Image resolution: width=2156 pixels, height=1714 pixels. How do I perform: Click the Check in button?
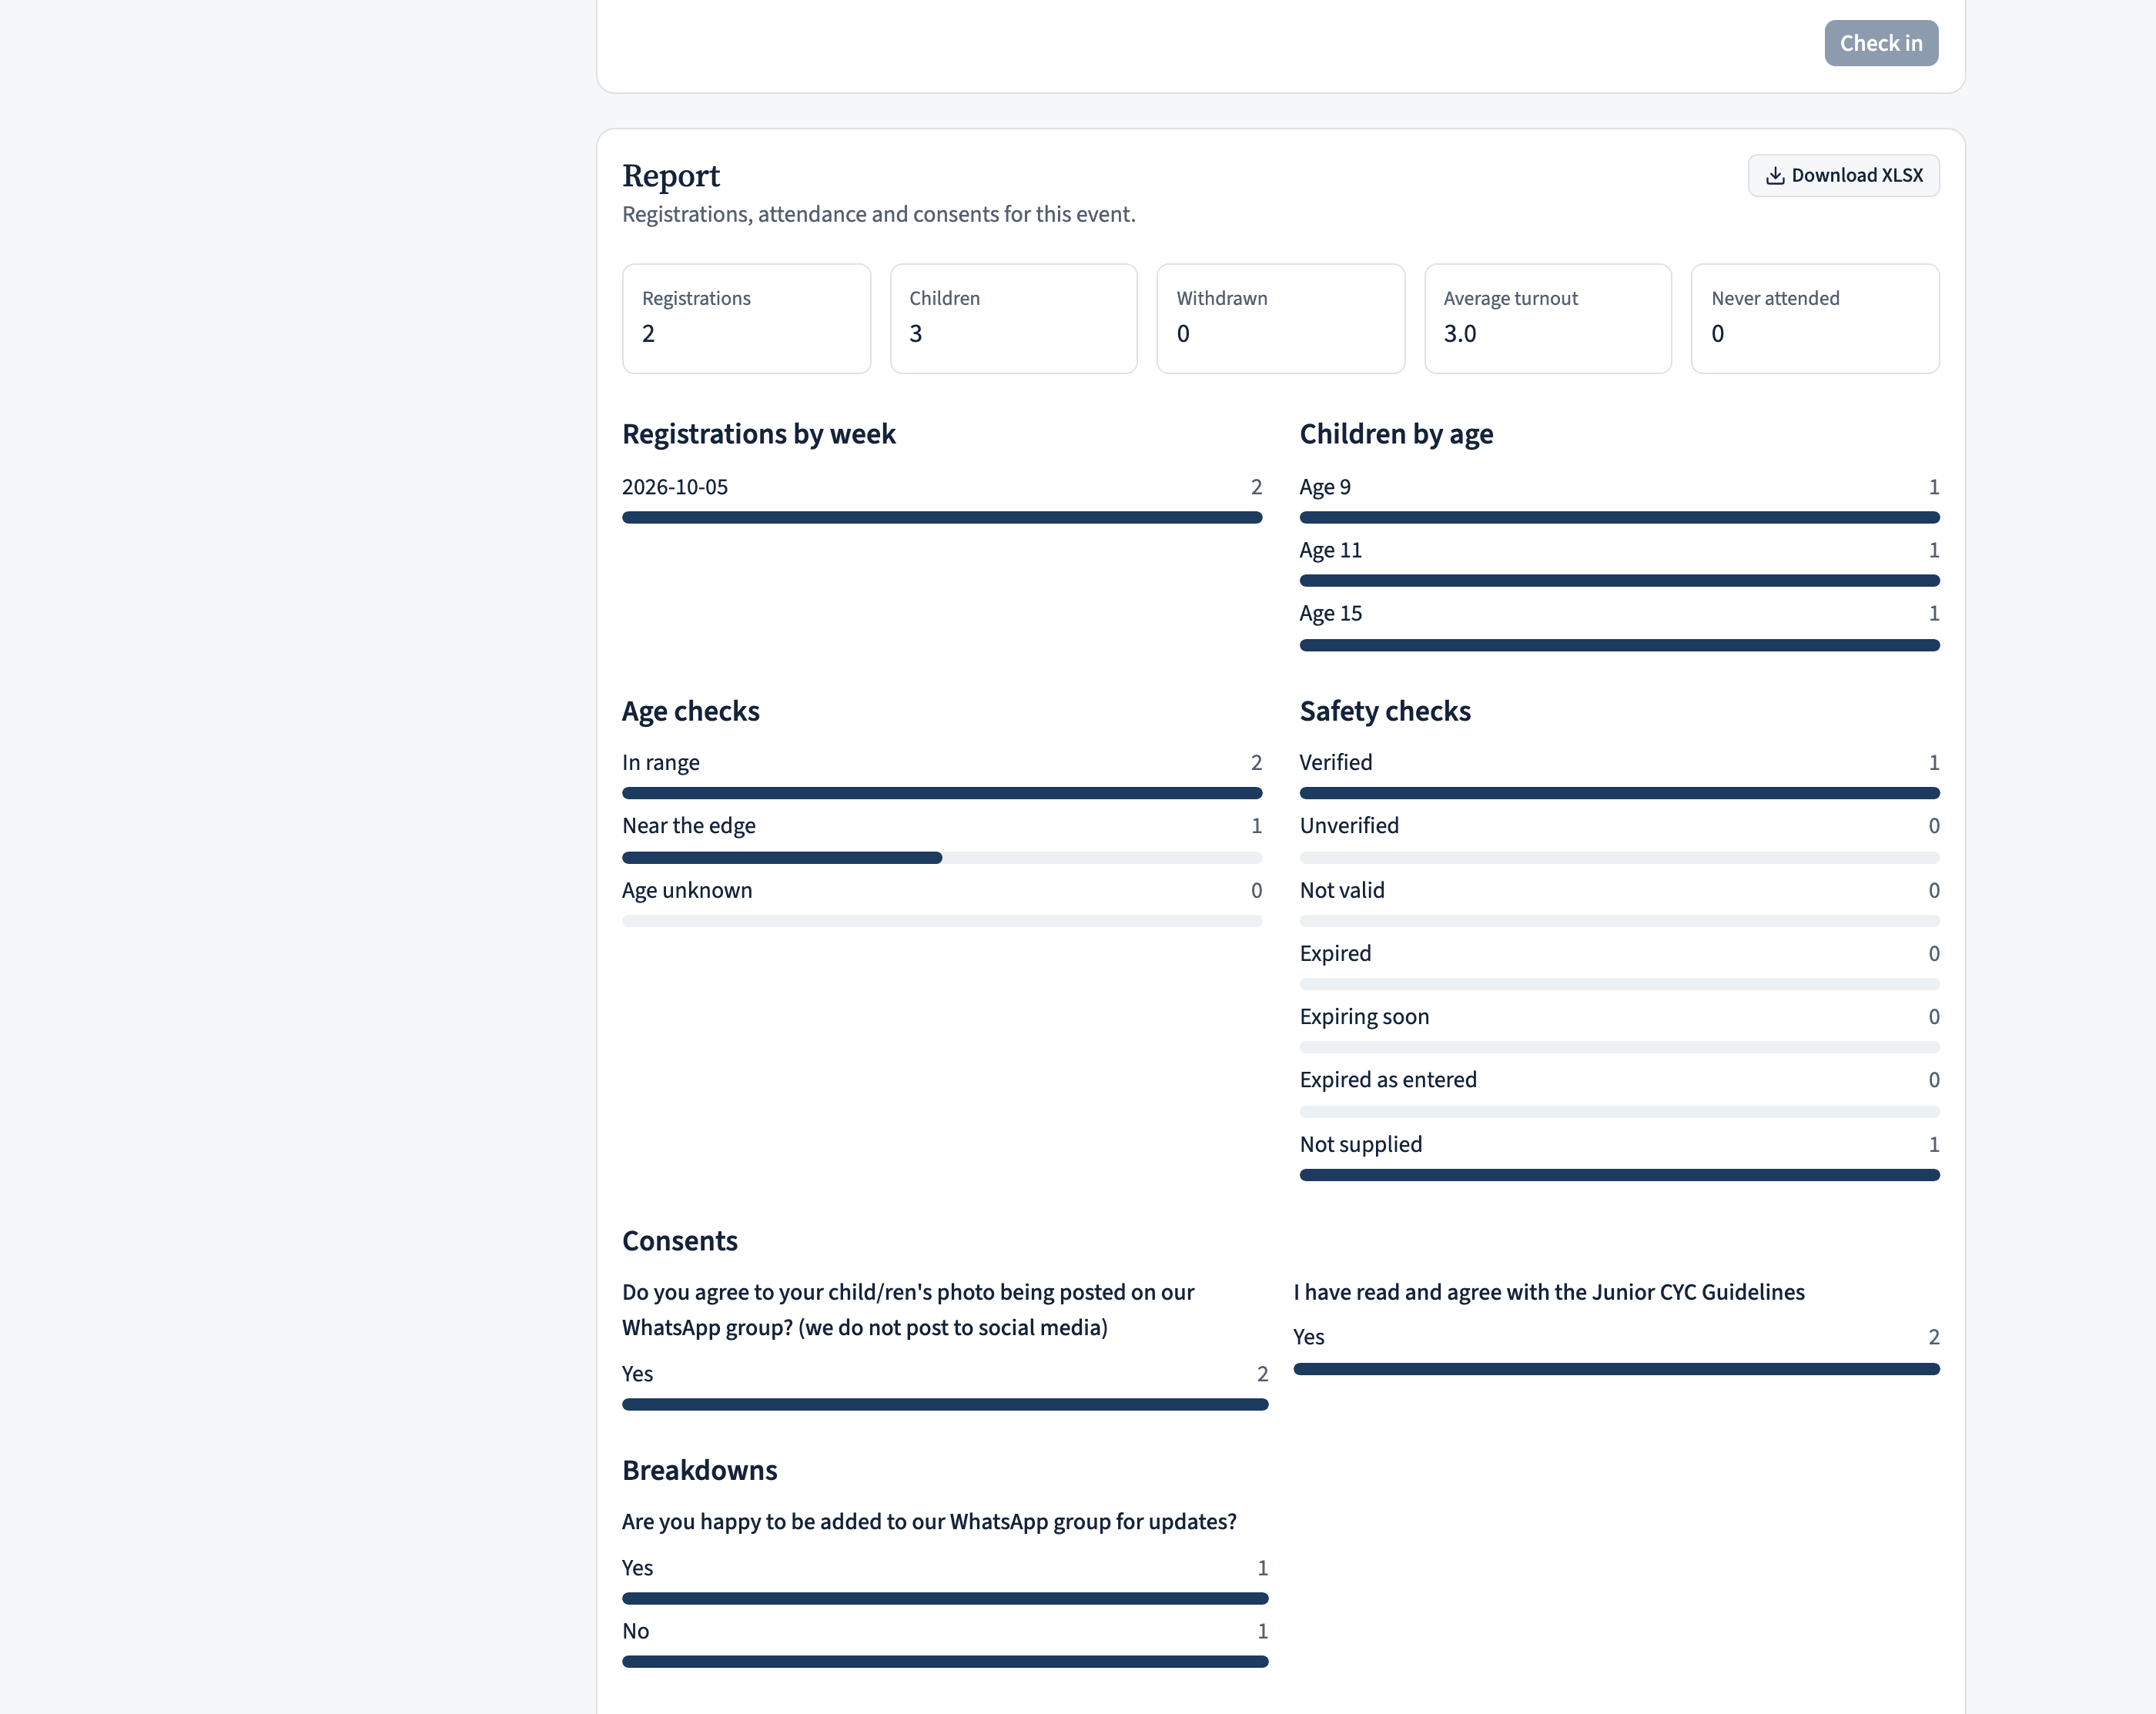1880,43
